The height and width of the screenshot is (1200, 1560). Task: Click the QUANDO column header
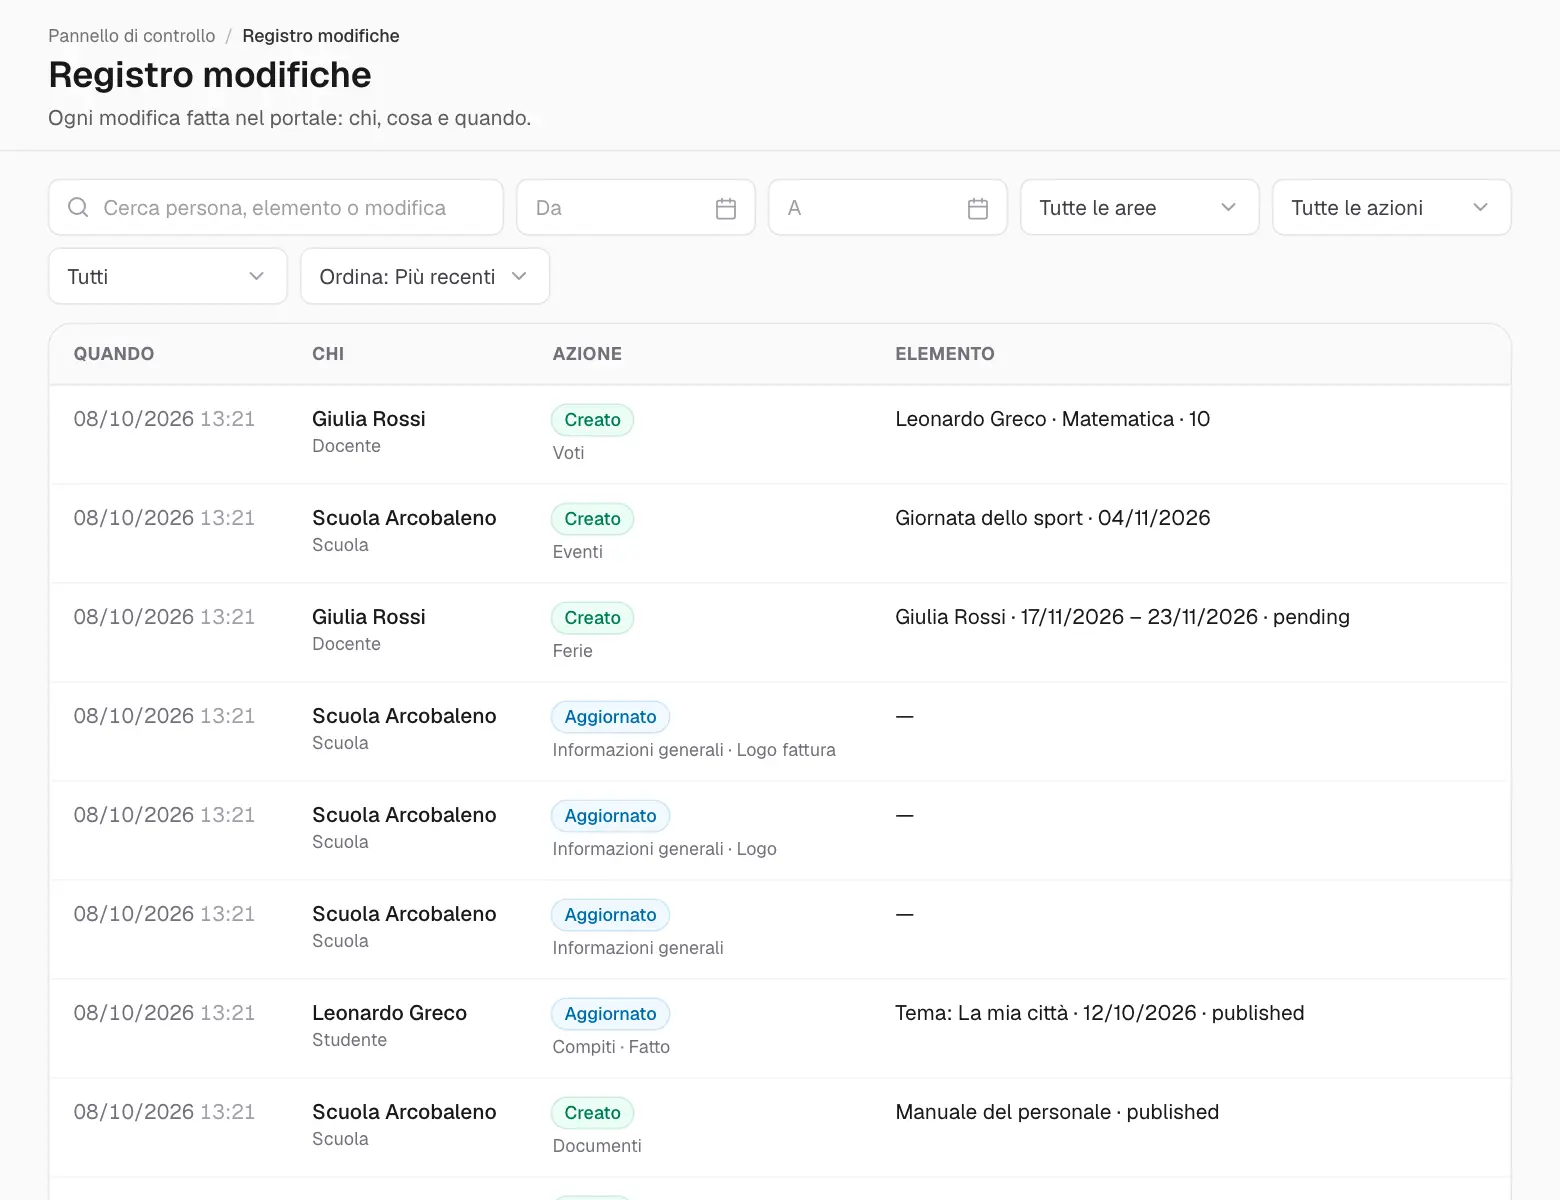tap(114, 354)
